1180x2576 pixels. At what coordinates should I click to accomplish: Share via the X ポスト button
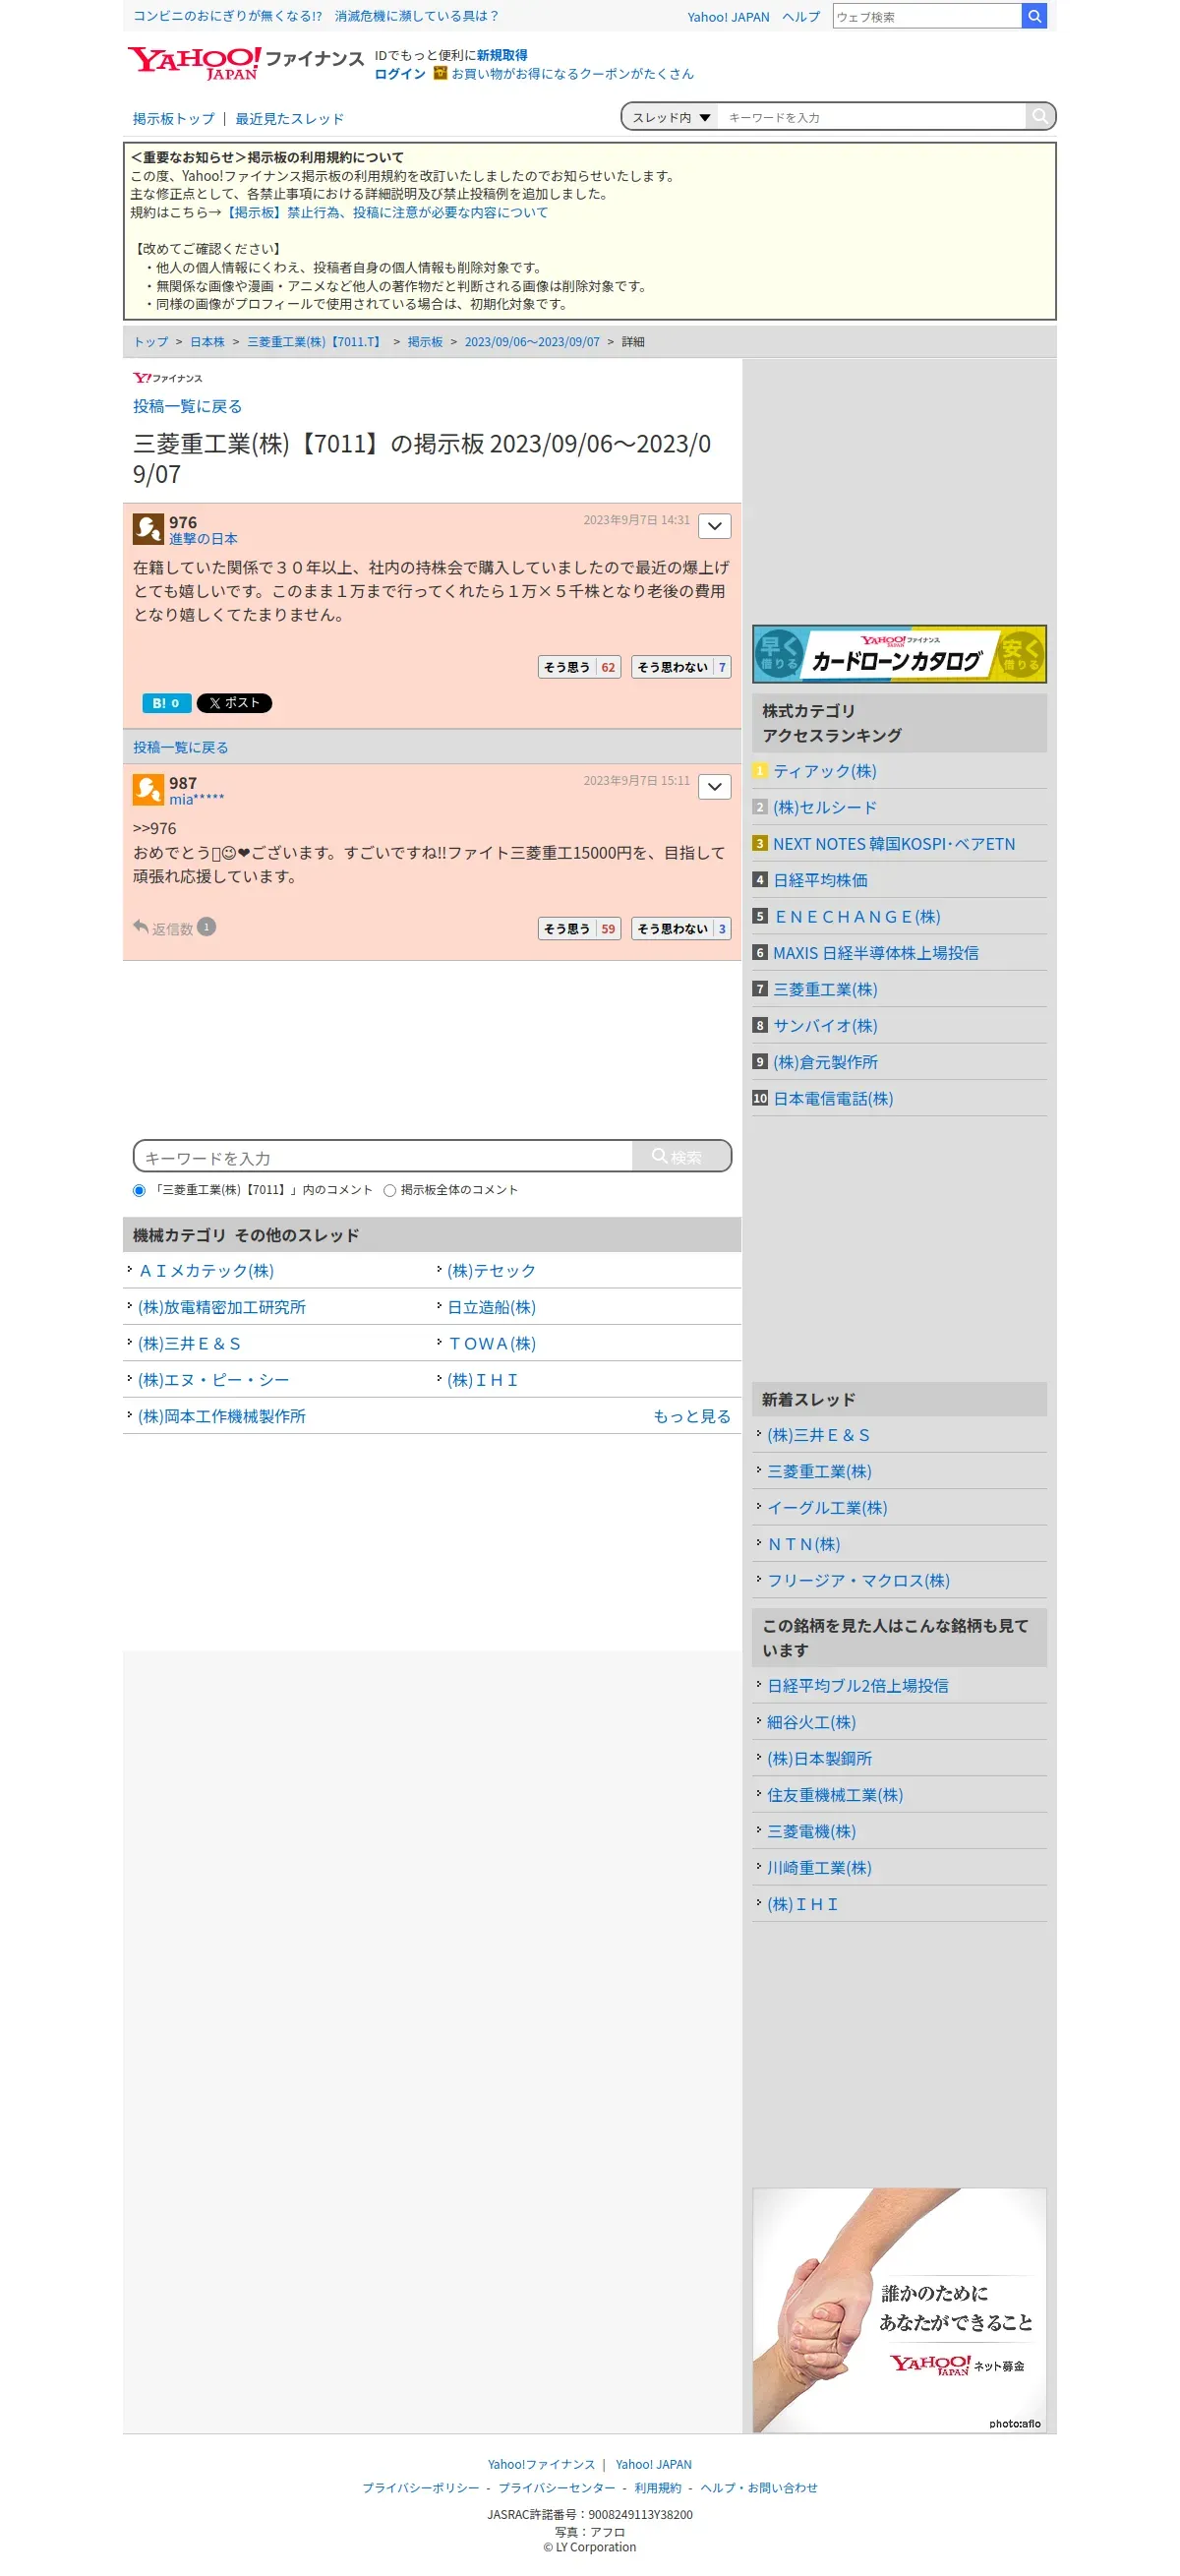234,703
